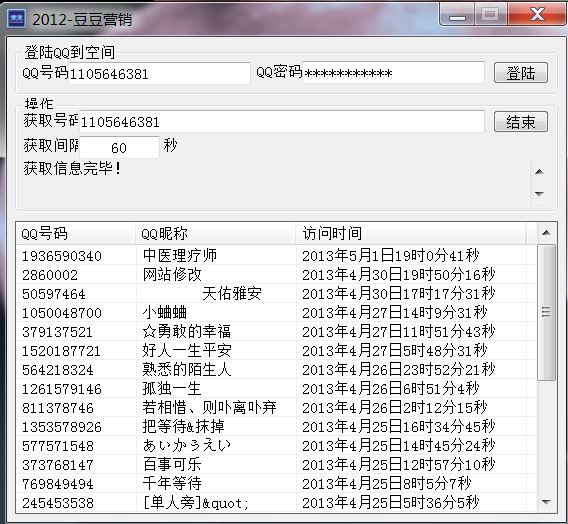
Task: Click the status log down arrow
Action: [539, 194]
